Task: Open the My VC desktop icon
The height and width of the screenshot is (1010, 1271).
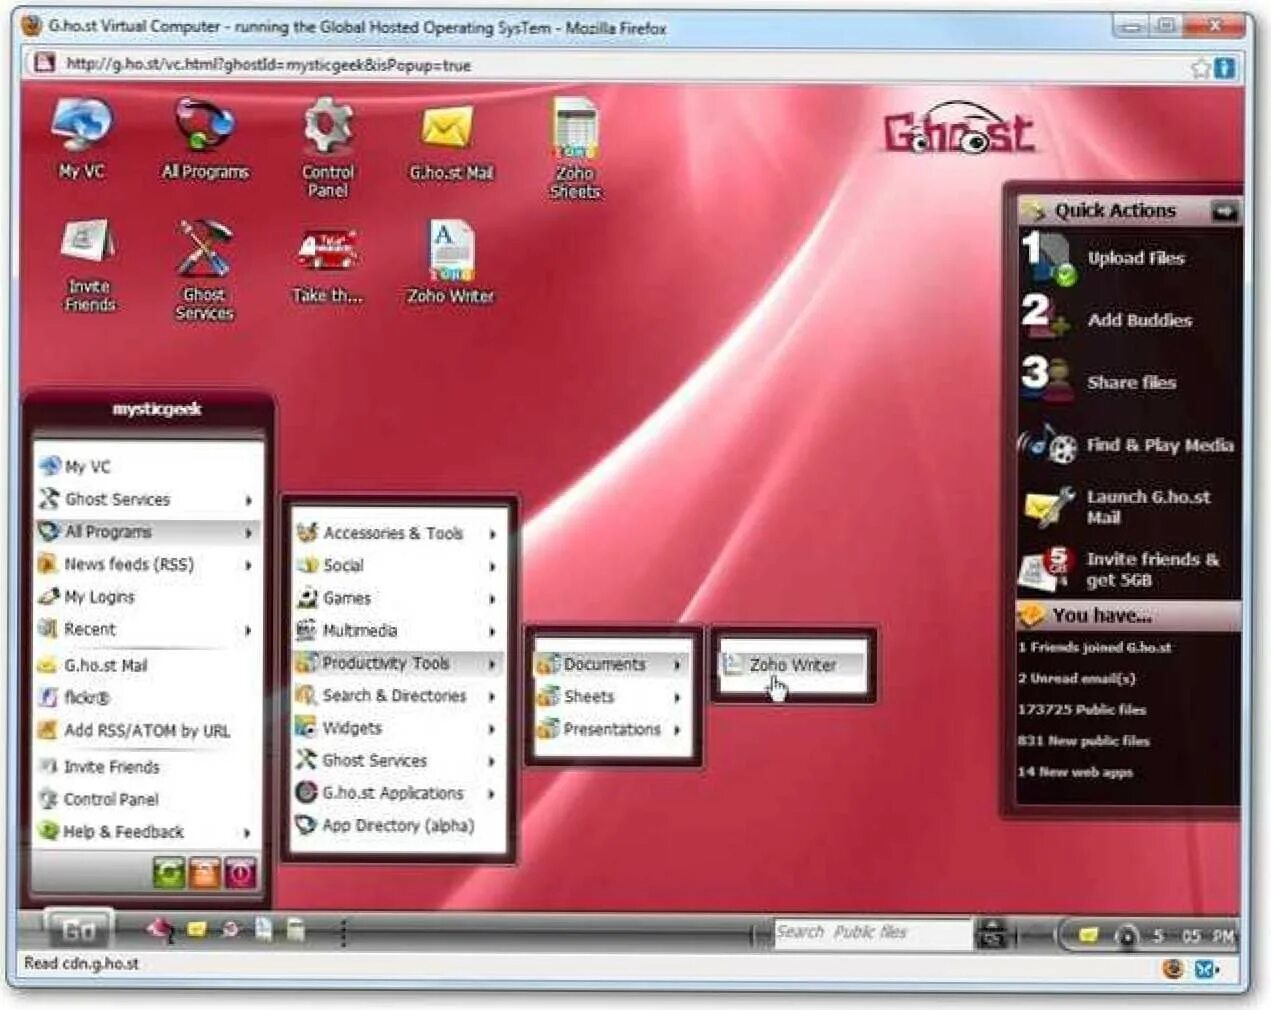Action: (x=82, y=138)
